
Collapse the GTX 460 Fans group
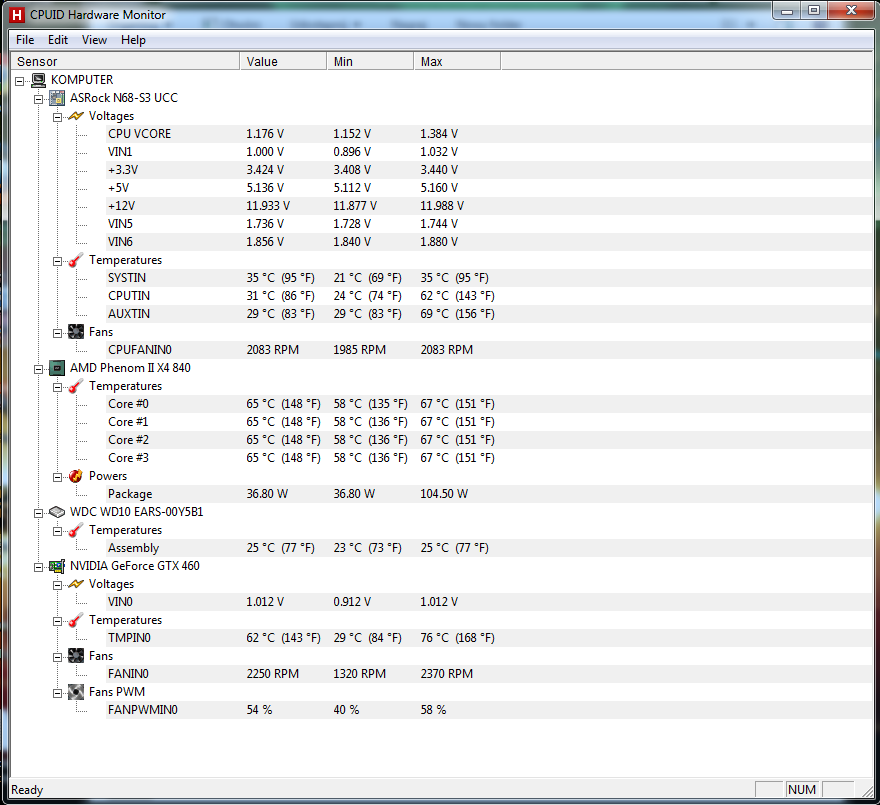[57, 657]
